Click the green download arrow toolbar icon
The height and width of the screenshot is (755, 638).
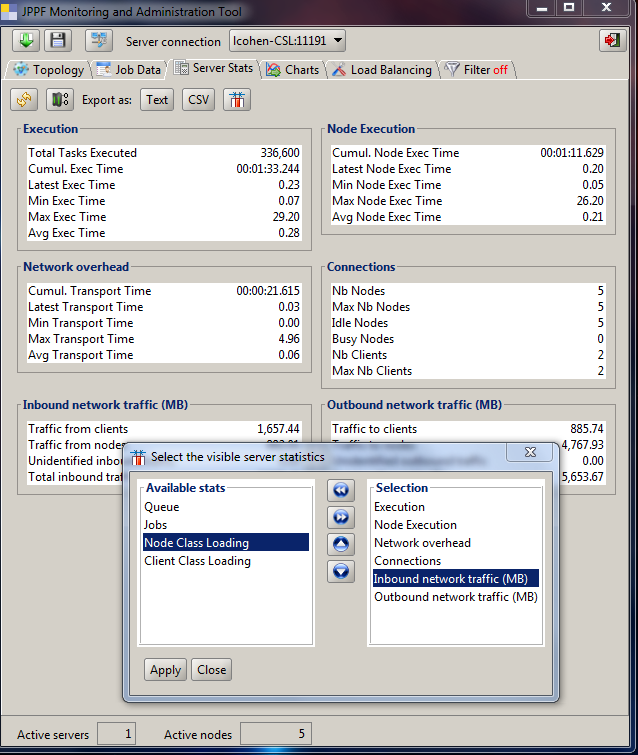coord(27,40)
